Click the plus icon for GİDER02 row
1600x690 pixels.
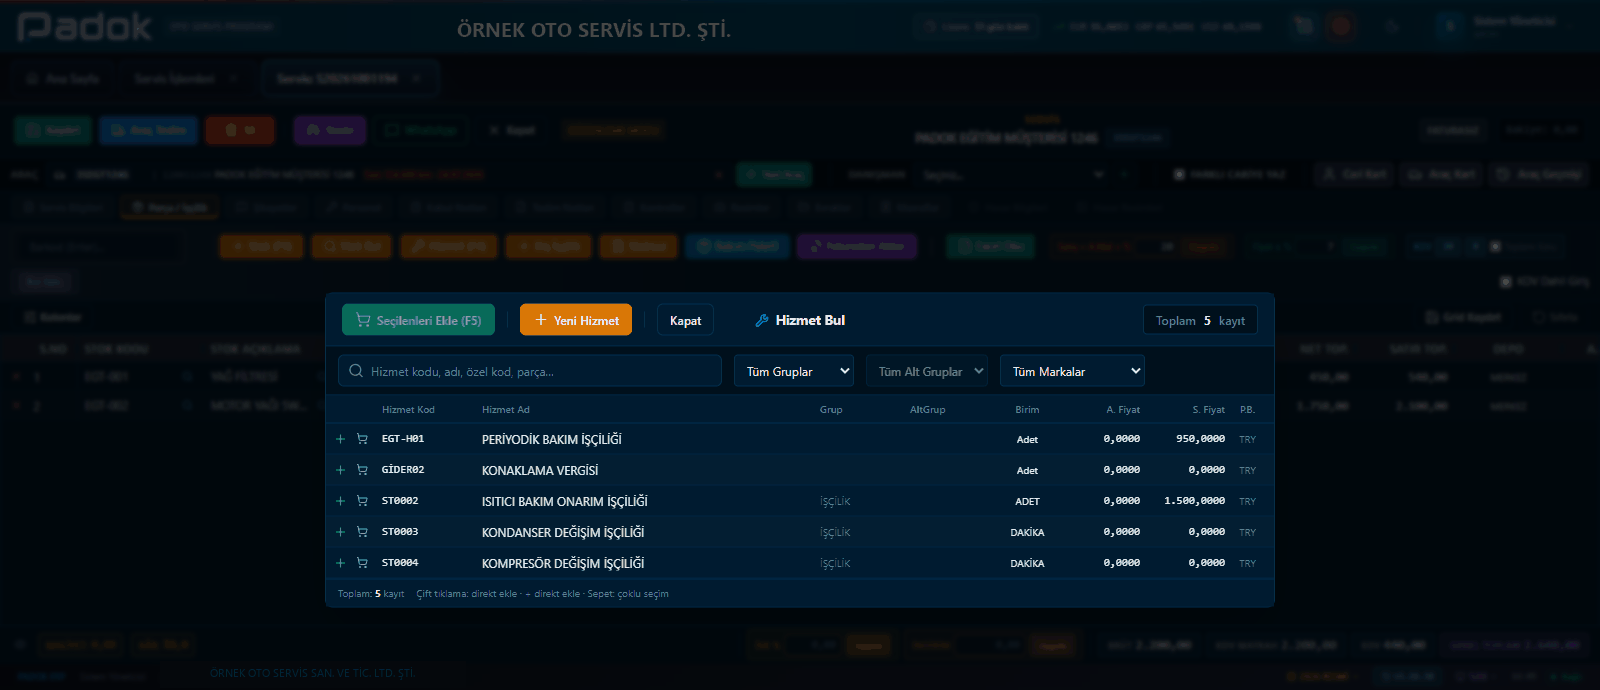[x=340, y=470]
